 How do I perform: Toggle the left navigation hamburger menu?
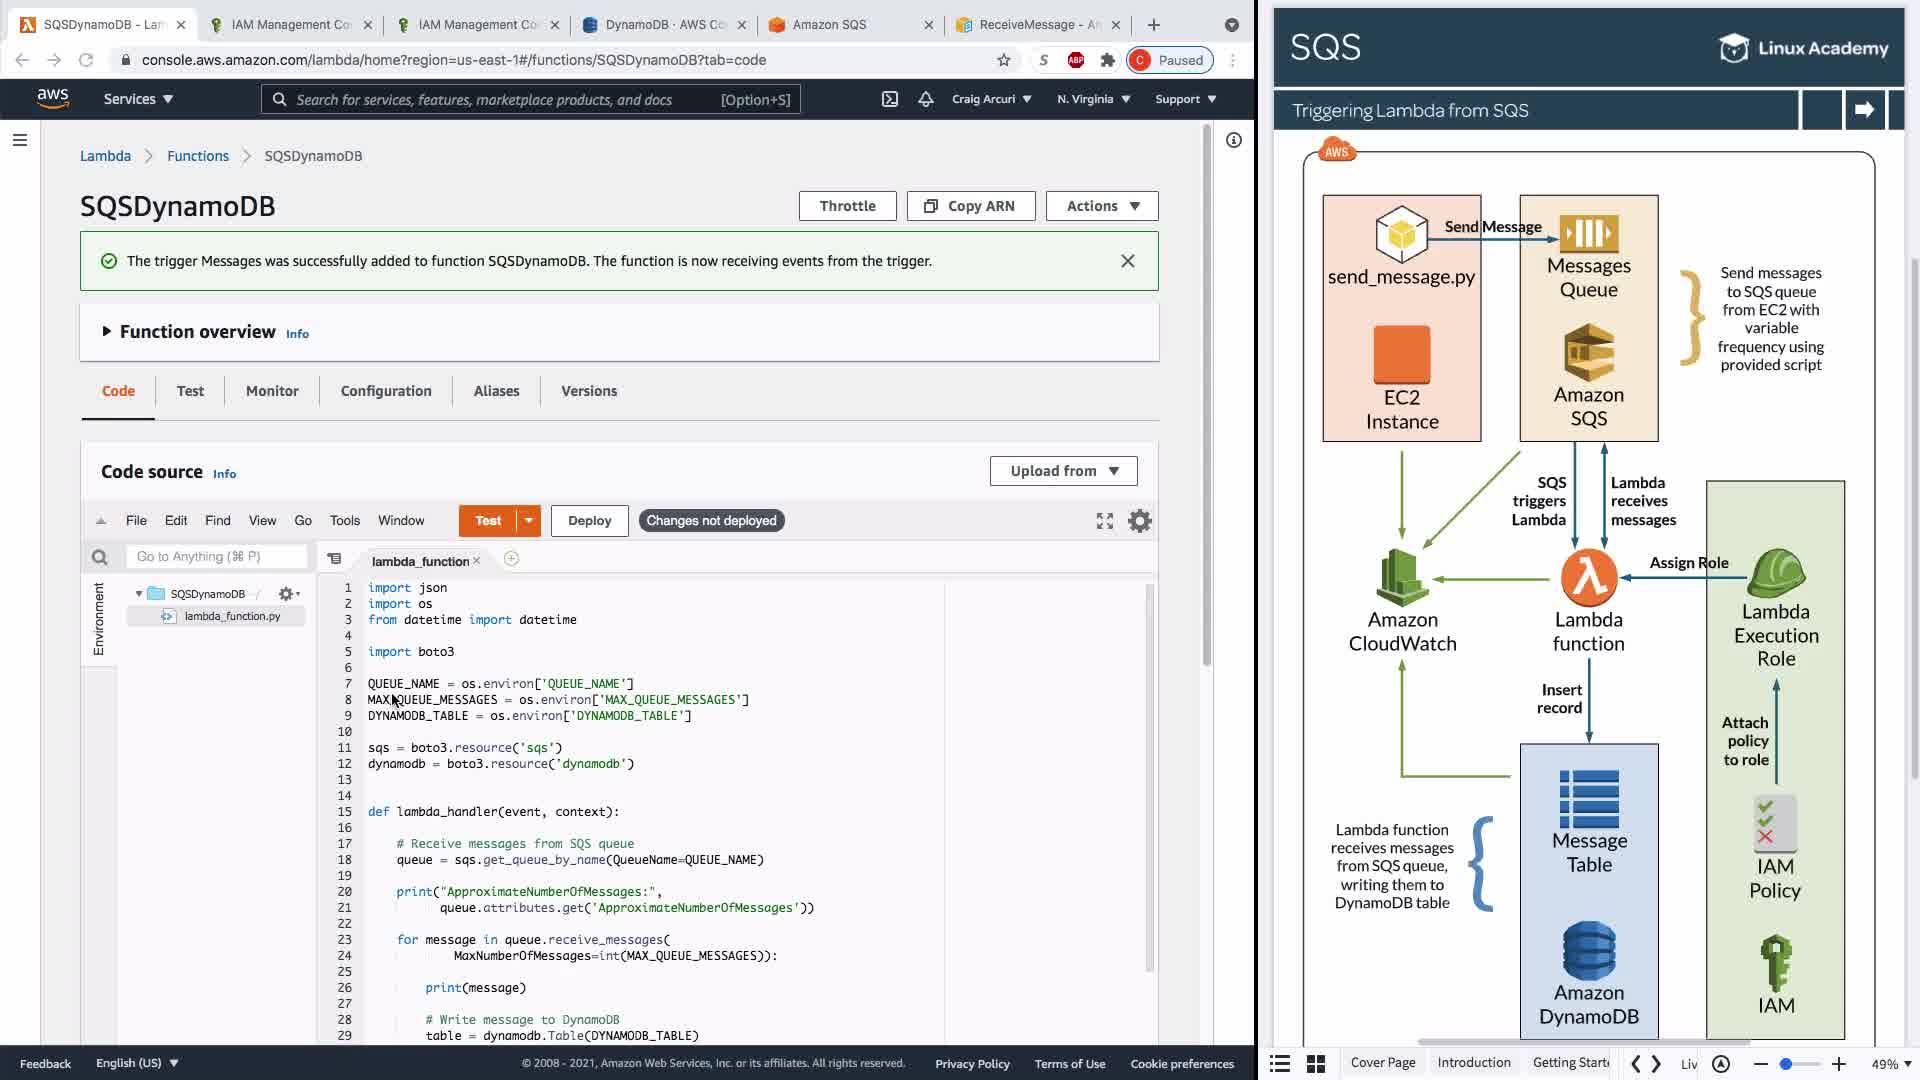pos(19,140)
